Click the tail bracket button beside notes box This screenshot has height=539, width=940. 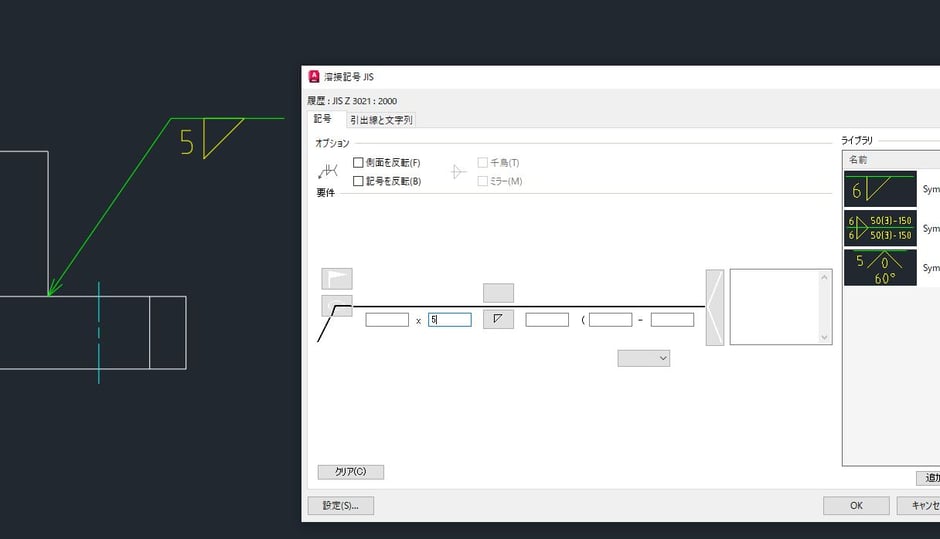pyautogui.click(x=715, y=308)
